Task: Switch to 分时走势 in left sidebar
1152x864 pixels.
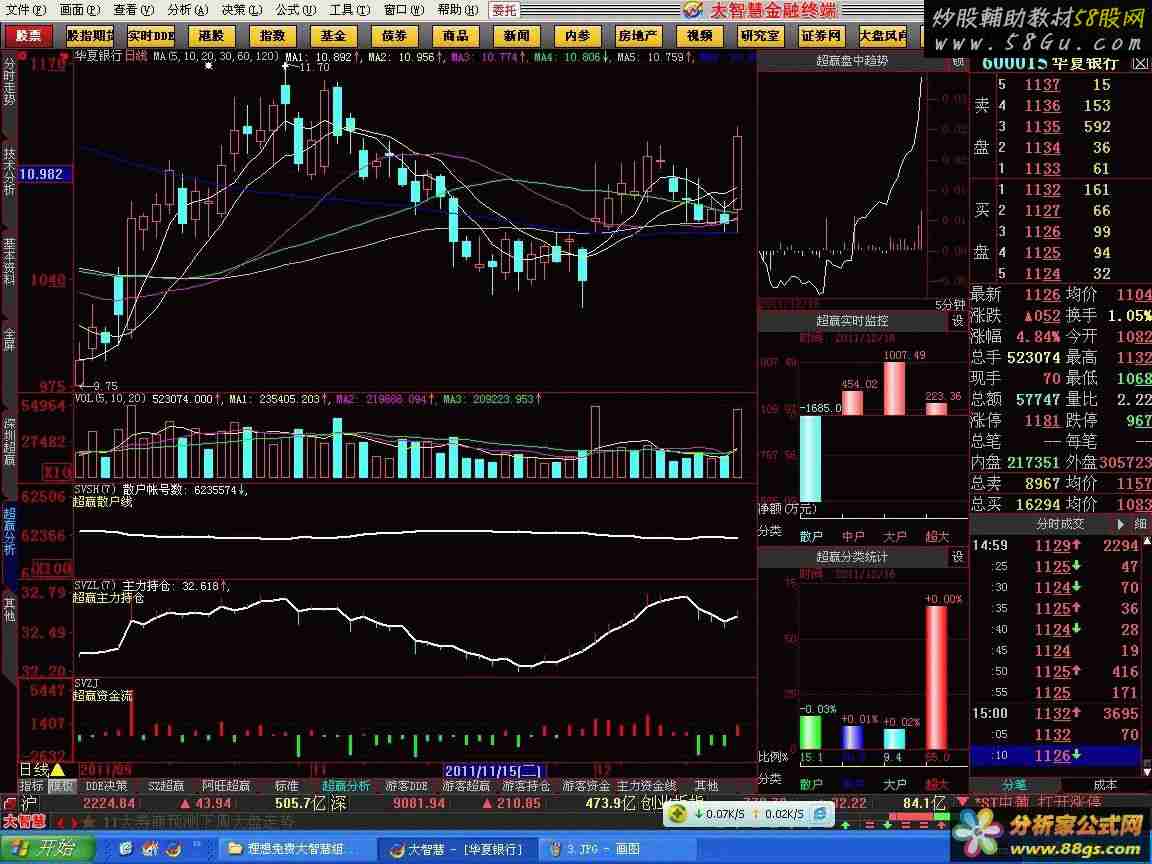Action: (9, 82)
